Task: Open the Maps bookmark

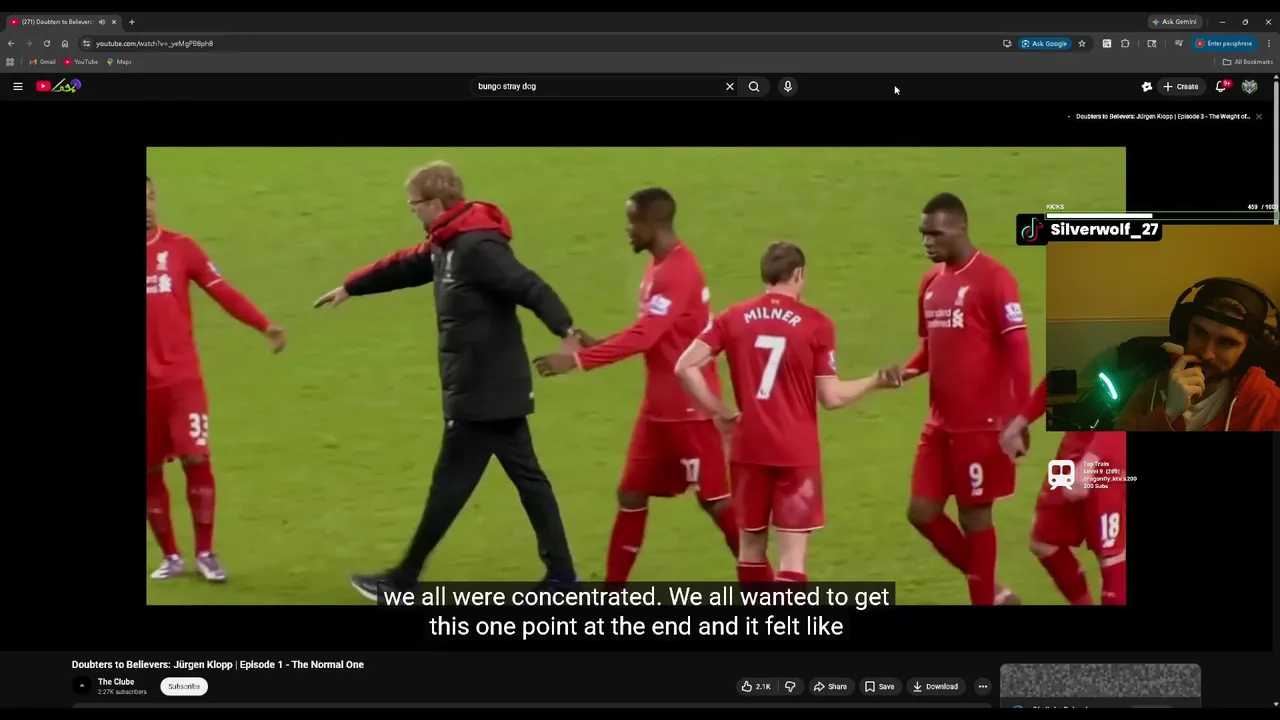Action: (x=119, y=62)
